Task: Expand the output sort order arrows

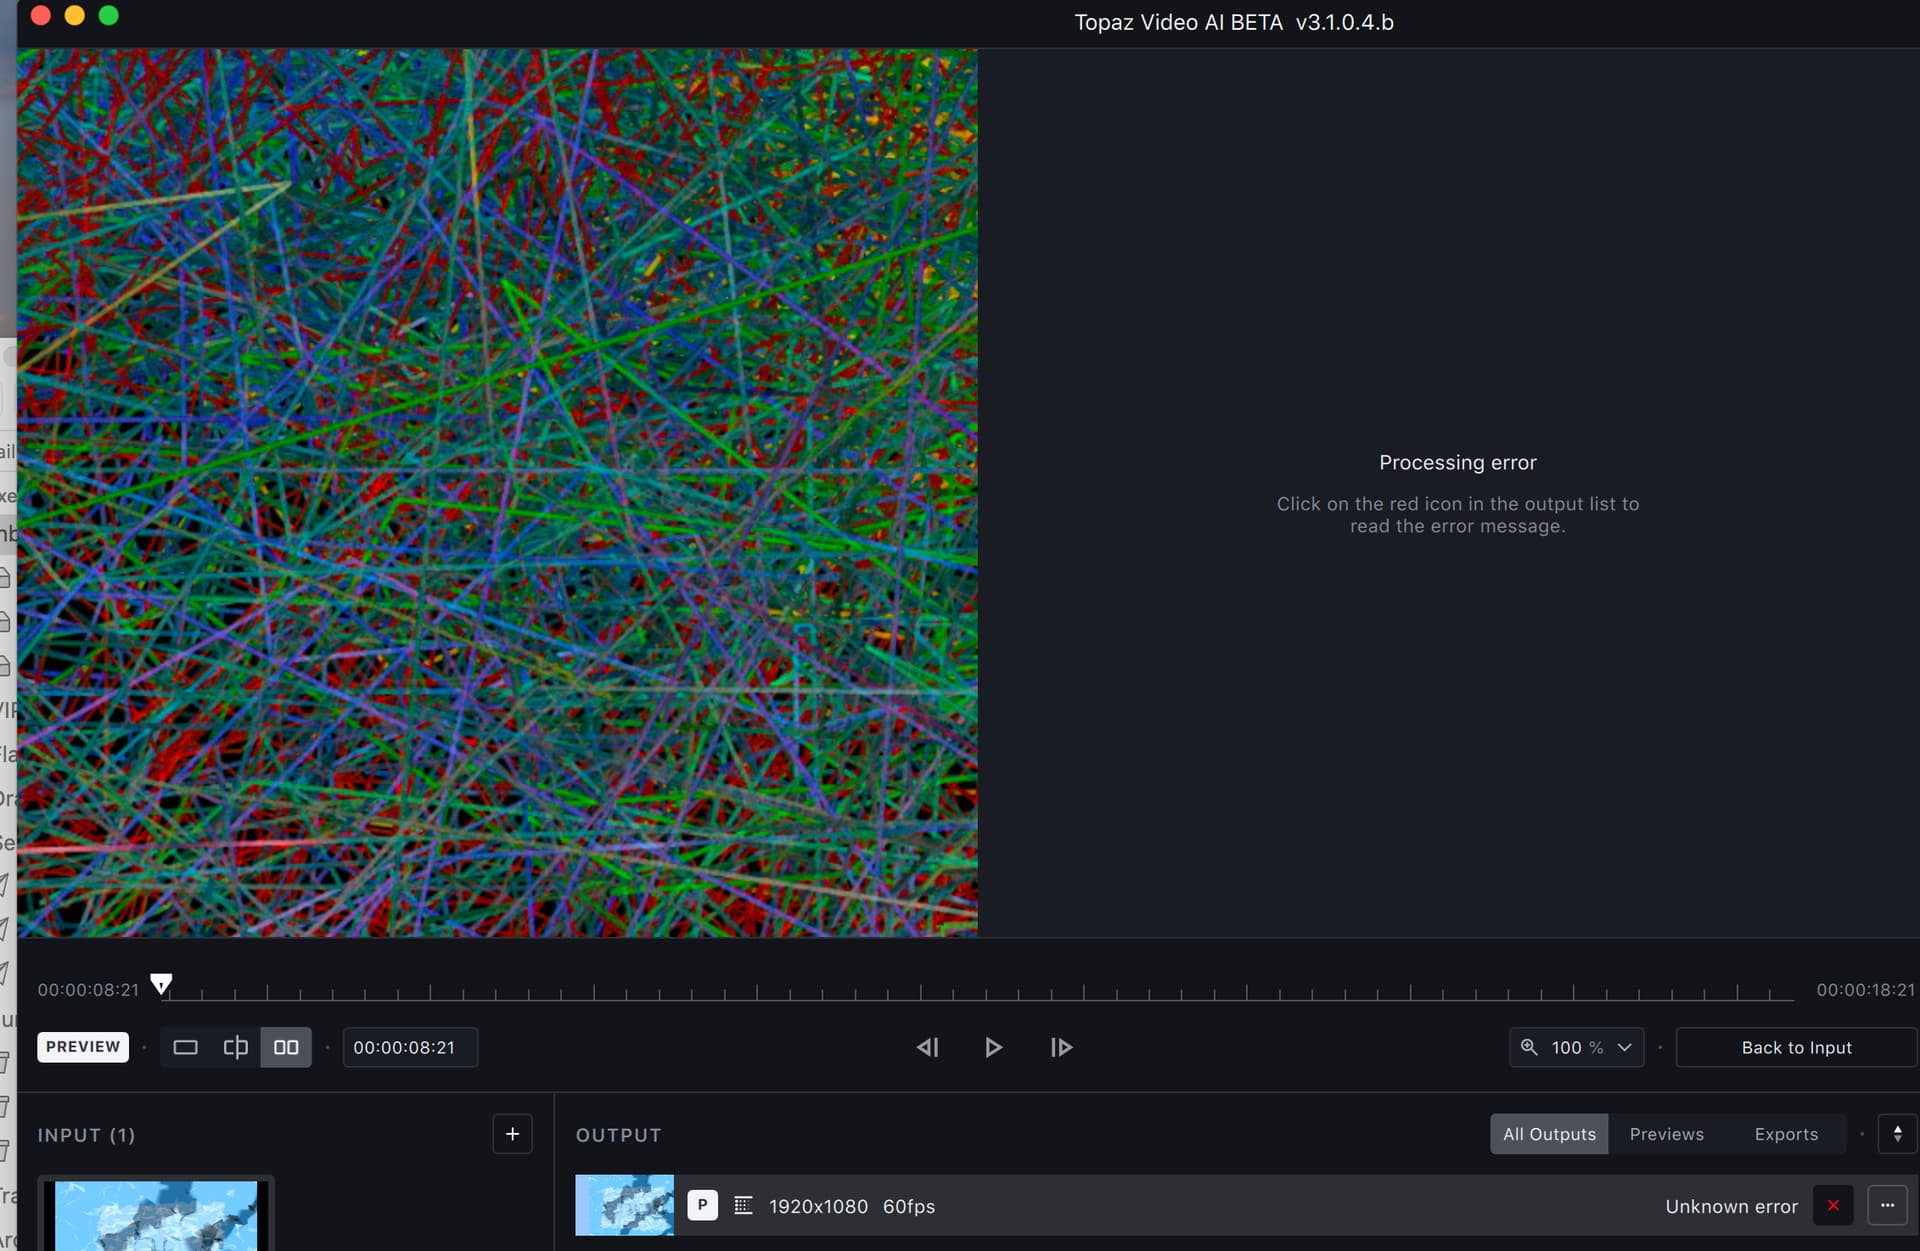Action: (1897, 1134)
